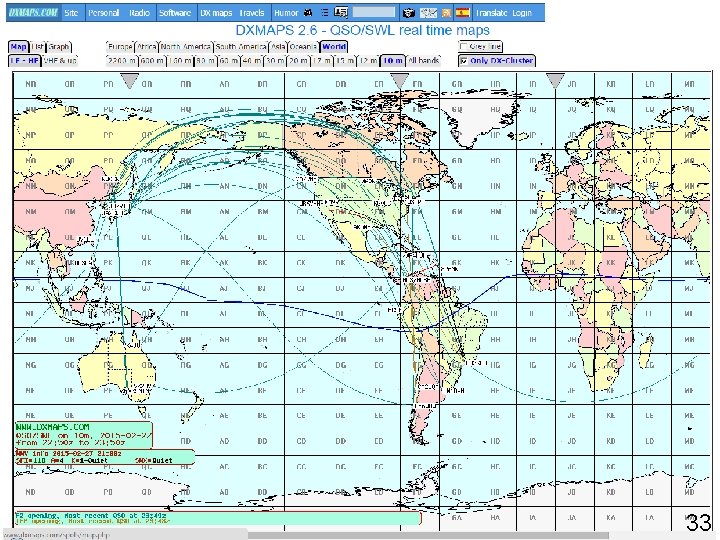Open the DX maps menu
The height and width of the screenshot is (540, 720).
pos(216,13)
